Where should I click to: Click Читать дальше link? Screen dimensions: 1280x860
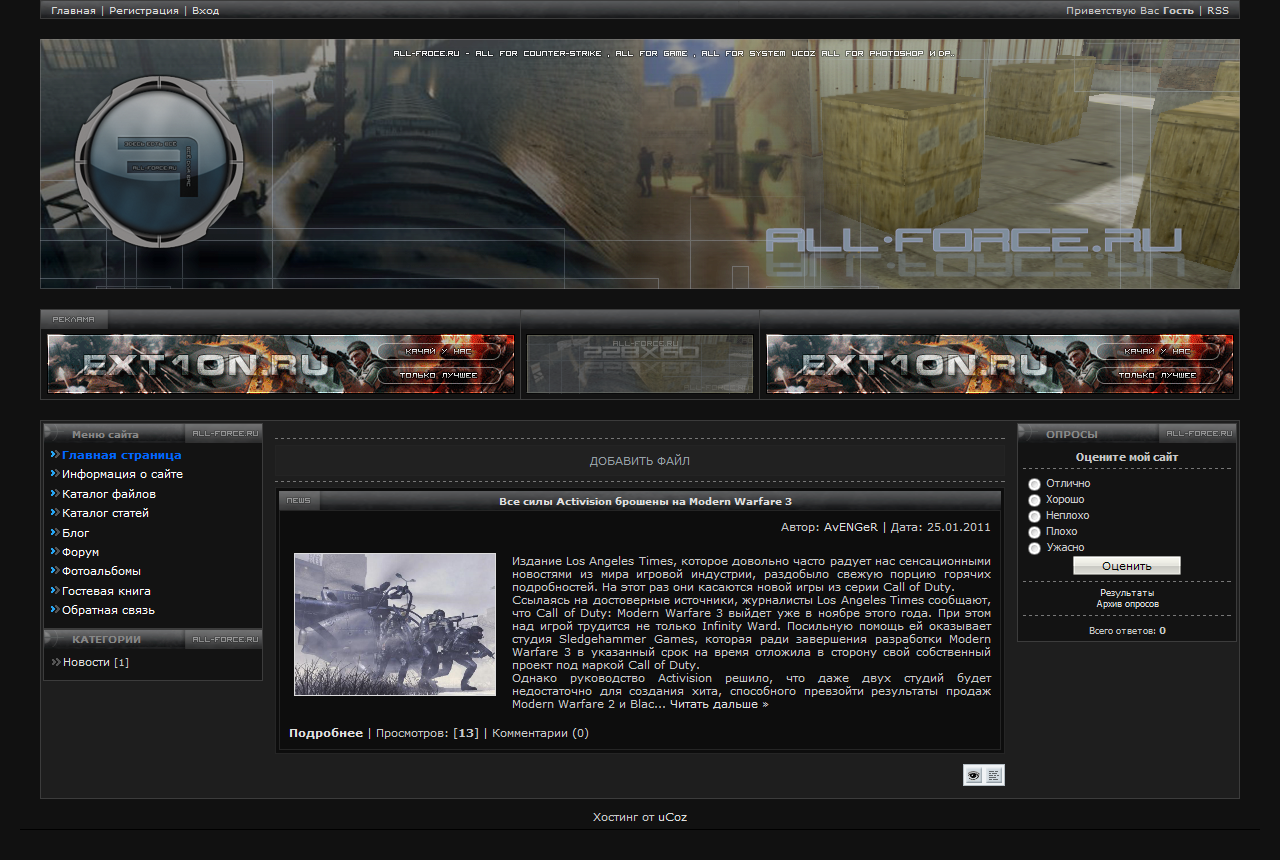click(x=719, y=704)
